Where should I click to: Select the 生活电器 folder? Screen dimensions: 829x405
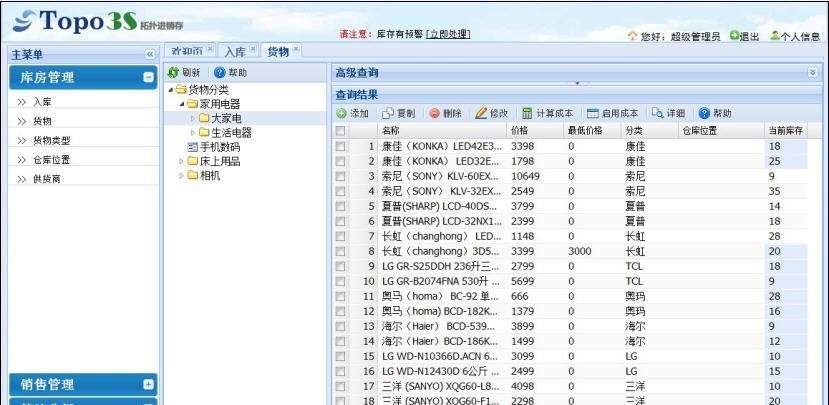(x=226, y=133)
